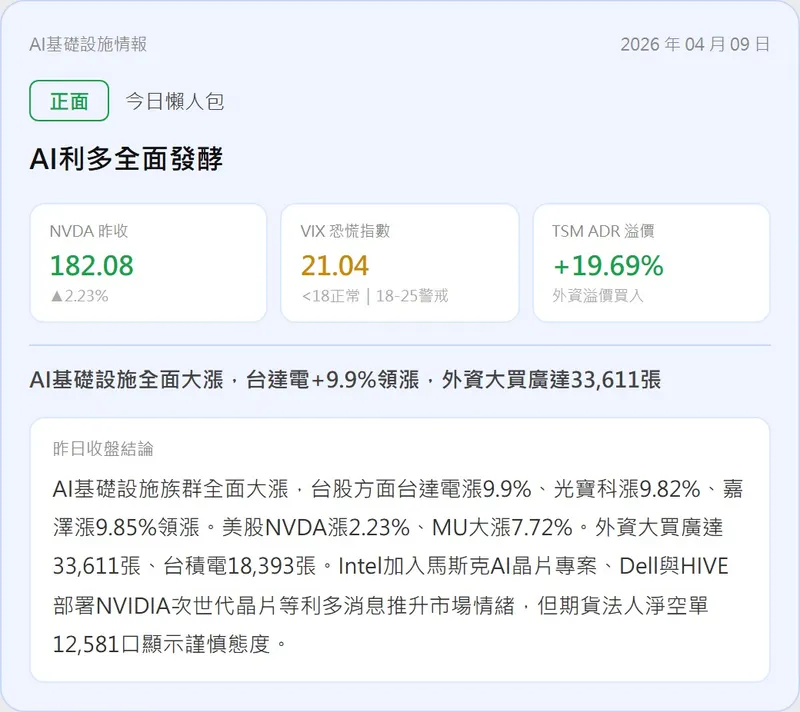
Task: Click the 外資溢價買入 caption
Action: pos(598,296)
